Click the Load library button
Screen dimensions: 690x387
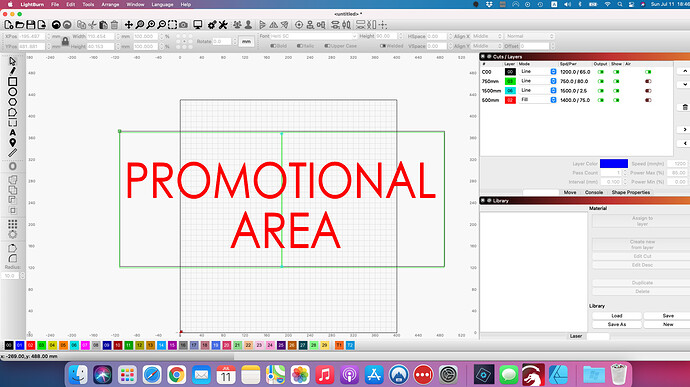tap(617, 316)
